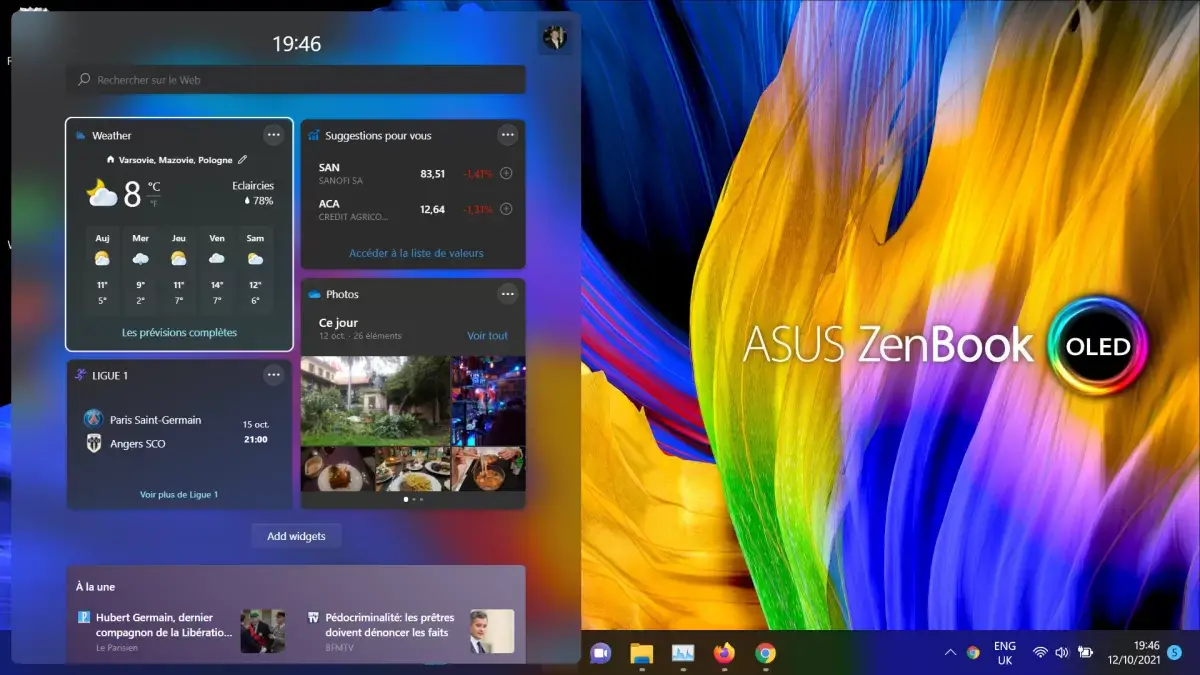Open File Explorer from taskbar
Screen dimensions: 1200x675
point(641,653)
